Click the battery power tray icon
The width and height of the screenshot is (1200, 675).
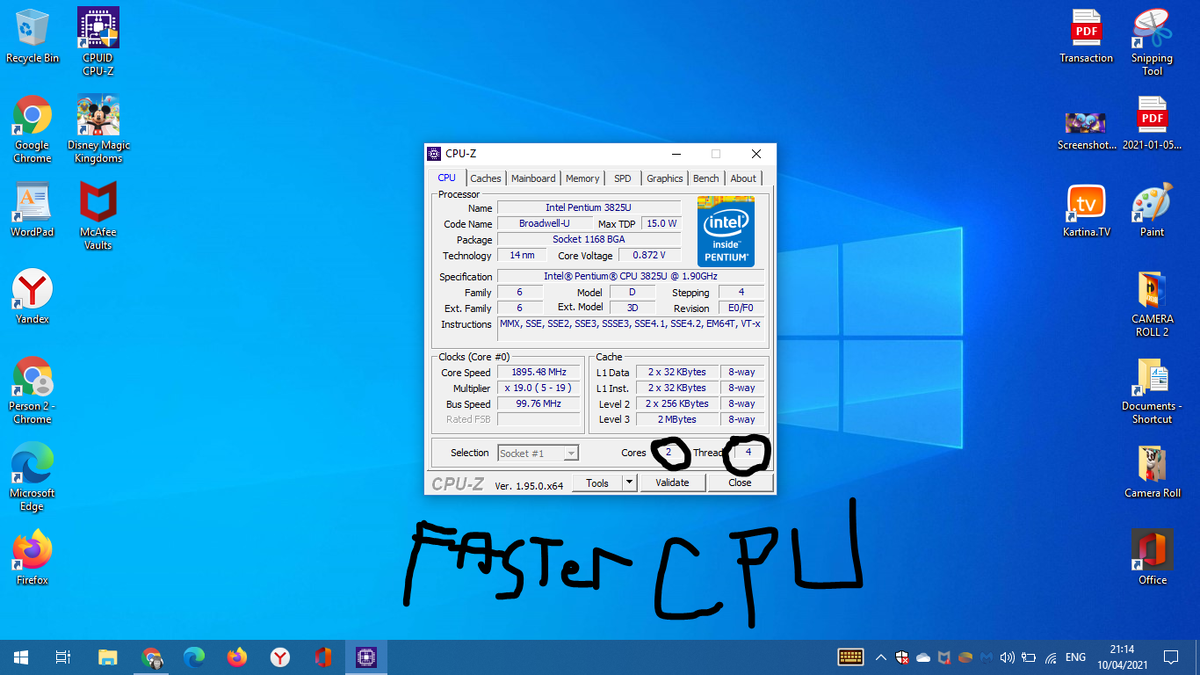(1028, 657)
